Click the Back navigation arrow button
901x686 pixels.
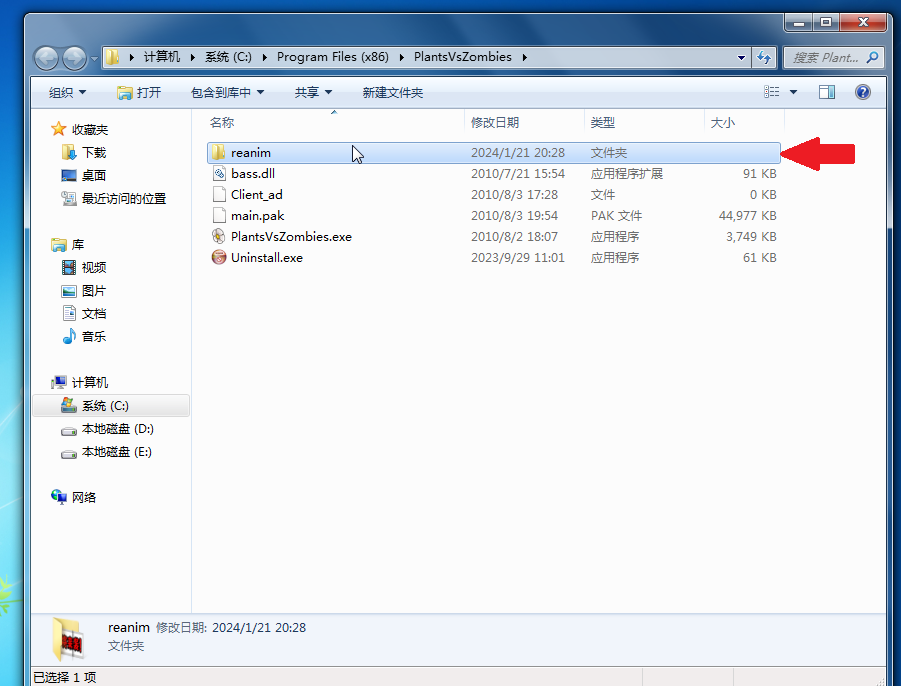point(47,58)
